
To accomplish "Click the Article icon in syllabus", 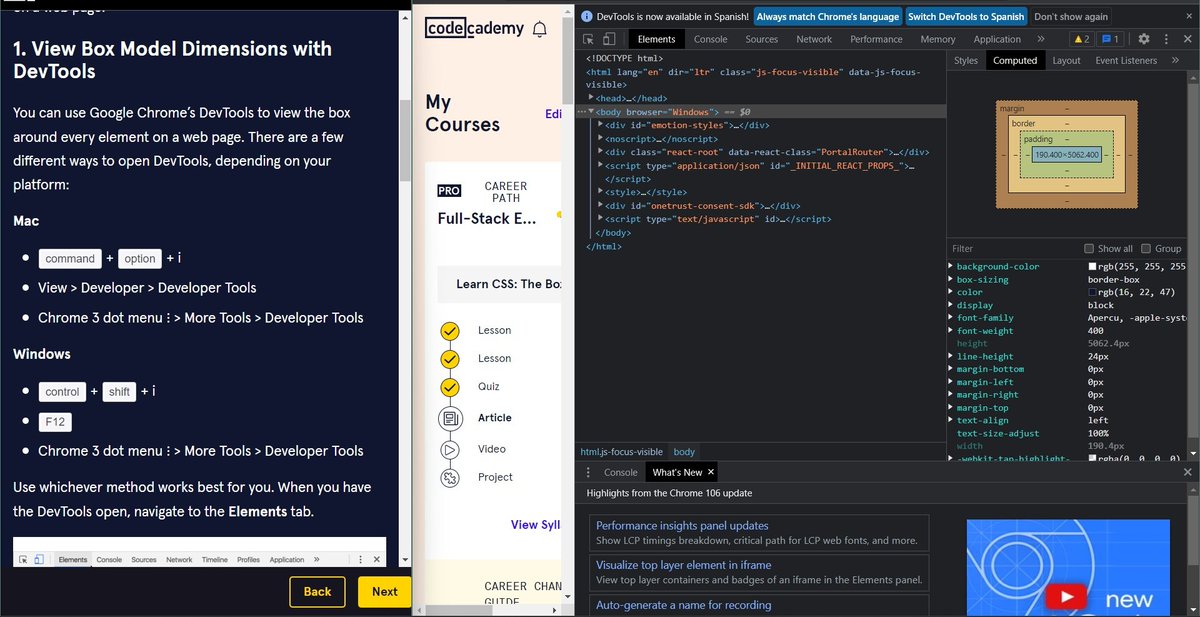I will tap(450, 418).
